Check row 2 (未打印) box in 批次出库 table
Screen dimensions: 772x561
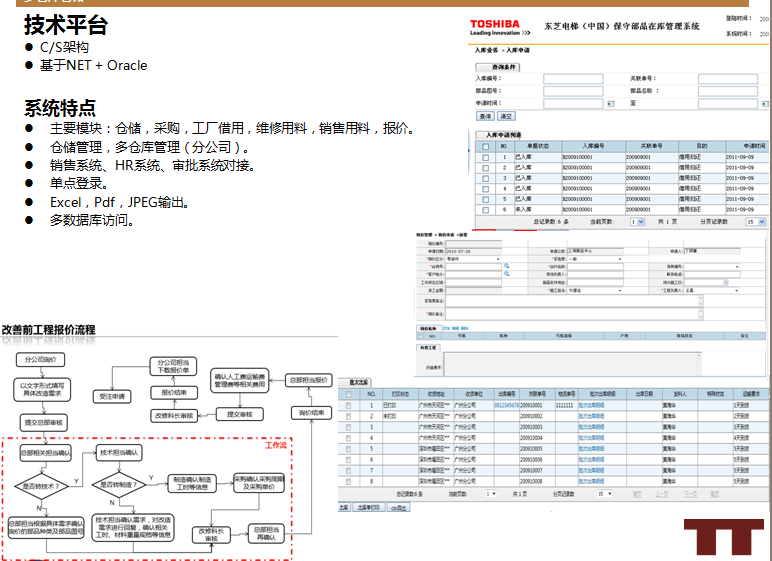pos(349,416)
